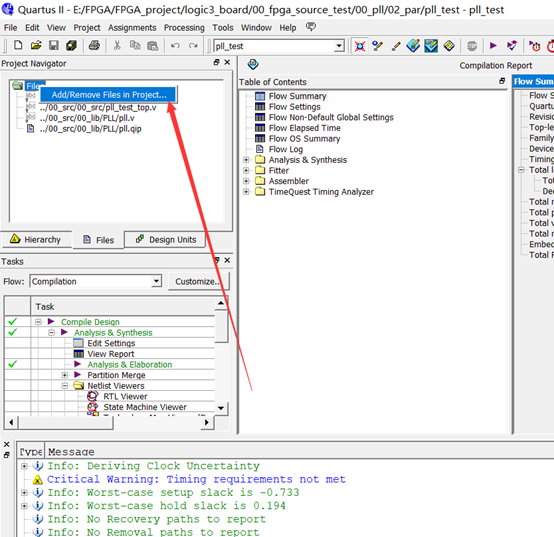Toggle the Project Navigator star icon
The height and width of the screenshot is (537, 554).
(x=360, y=46)
